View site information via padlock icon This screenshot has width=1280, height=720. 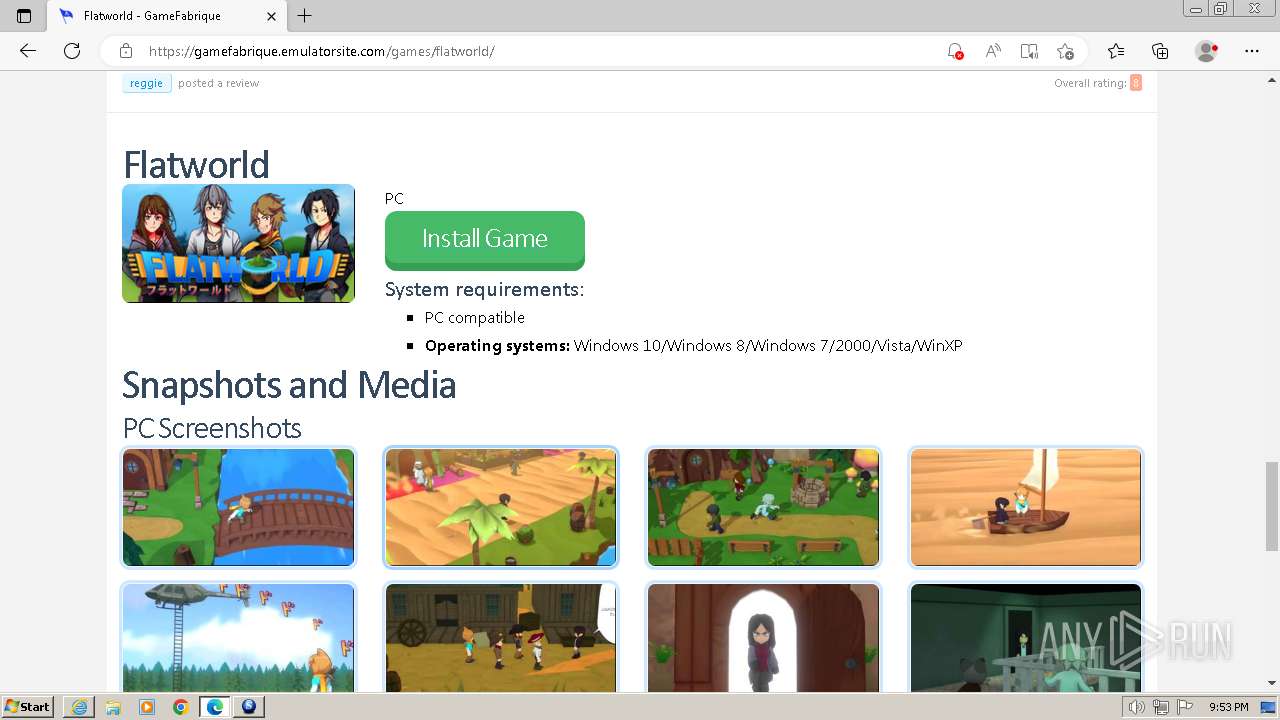pos(126,51)
